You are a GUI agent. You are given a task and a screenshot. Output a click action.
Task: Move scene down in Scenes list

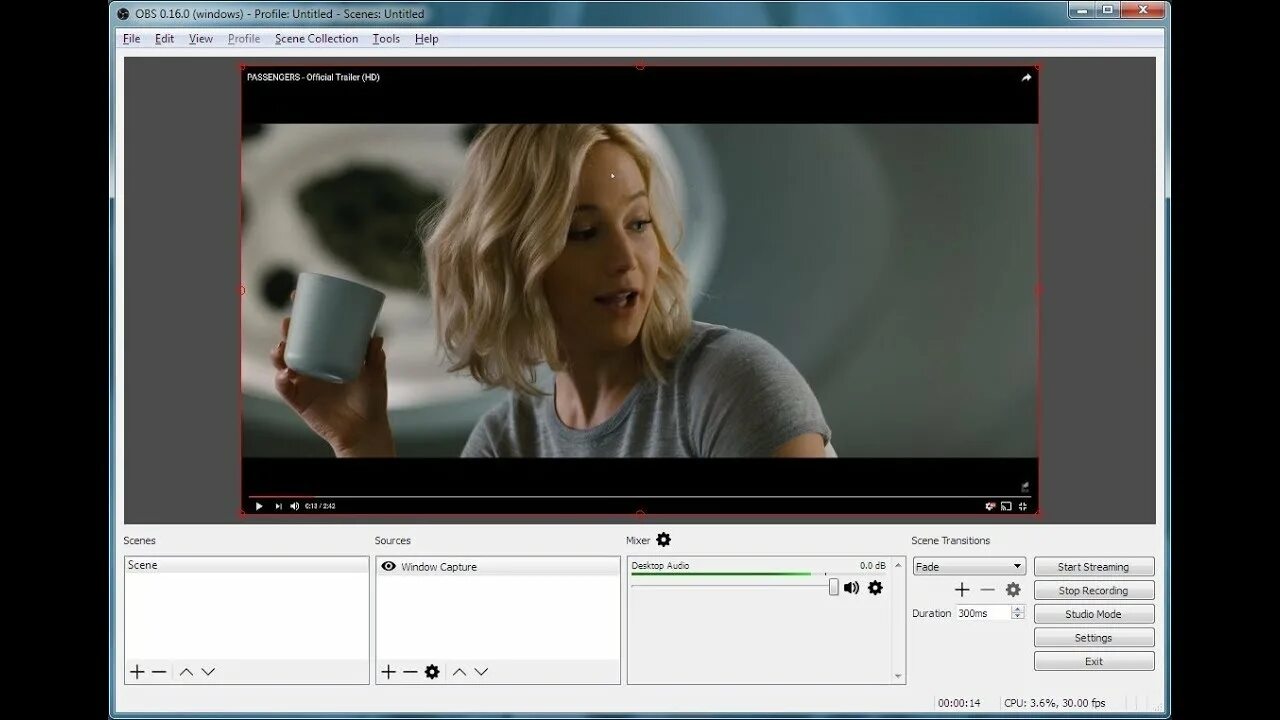pos(208,672)
